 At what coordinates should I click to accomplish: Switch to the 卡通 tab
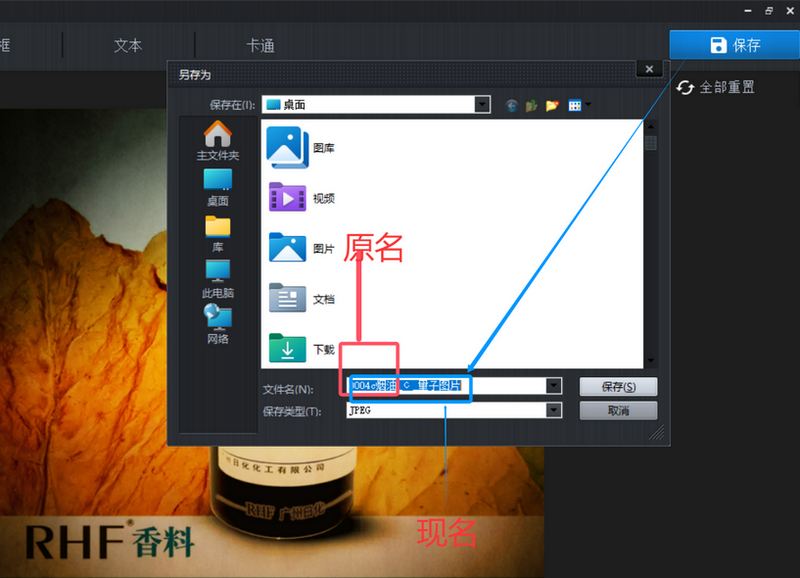(x=260, y=45)
